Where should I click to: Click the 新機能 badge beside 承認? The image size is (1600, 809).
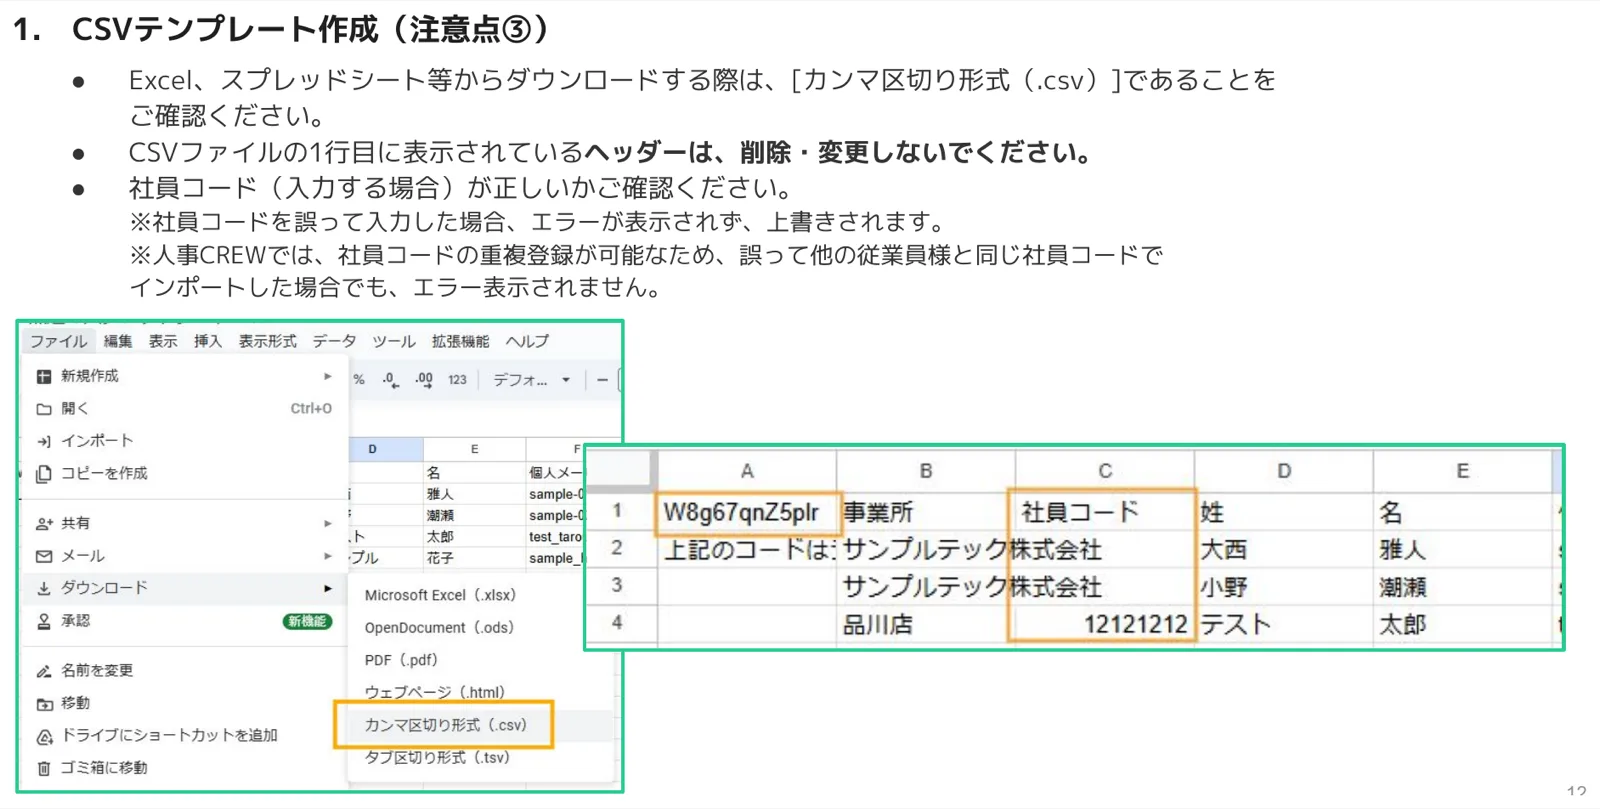[x=307, y=621]
